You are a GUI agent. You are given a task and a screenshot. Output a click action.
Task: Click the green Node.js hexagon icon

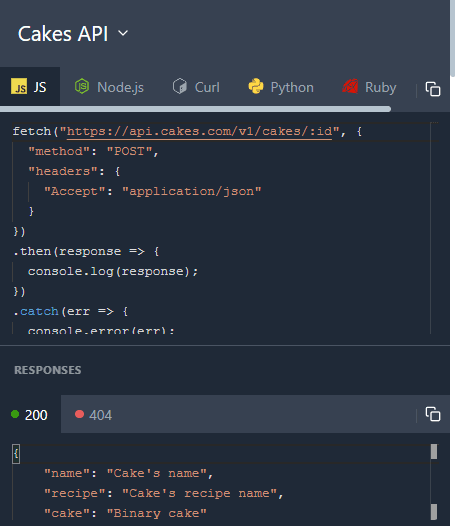[82, 86]
